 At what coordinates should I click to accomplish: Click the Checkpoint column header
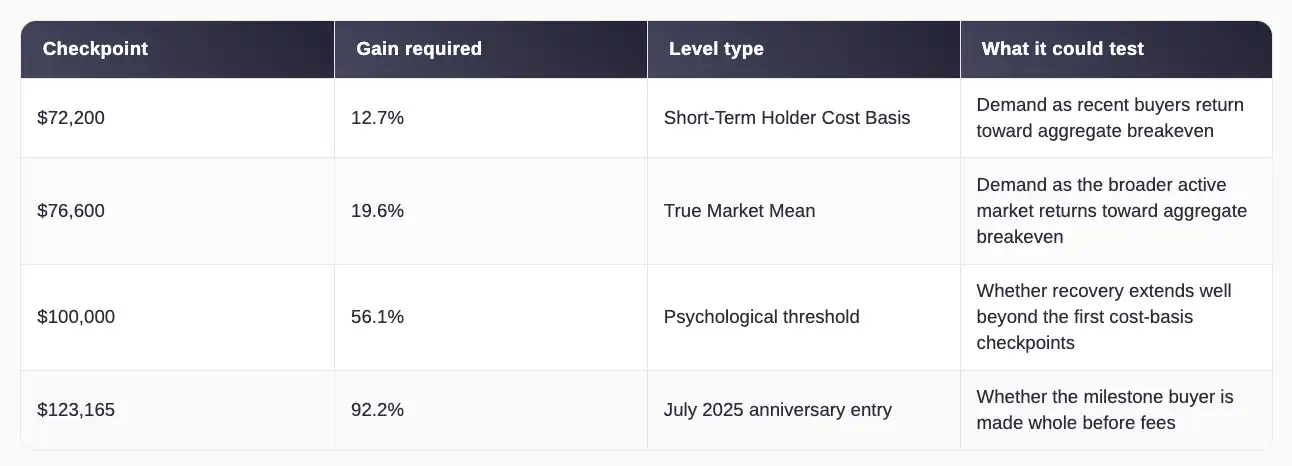pyautogui.click(x=177, y=49)
